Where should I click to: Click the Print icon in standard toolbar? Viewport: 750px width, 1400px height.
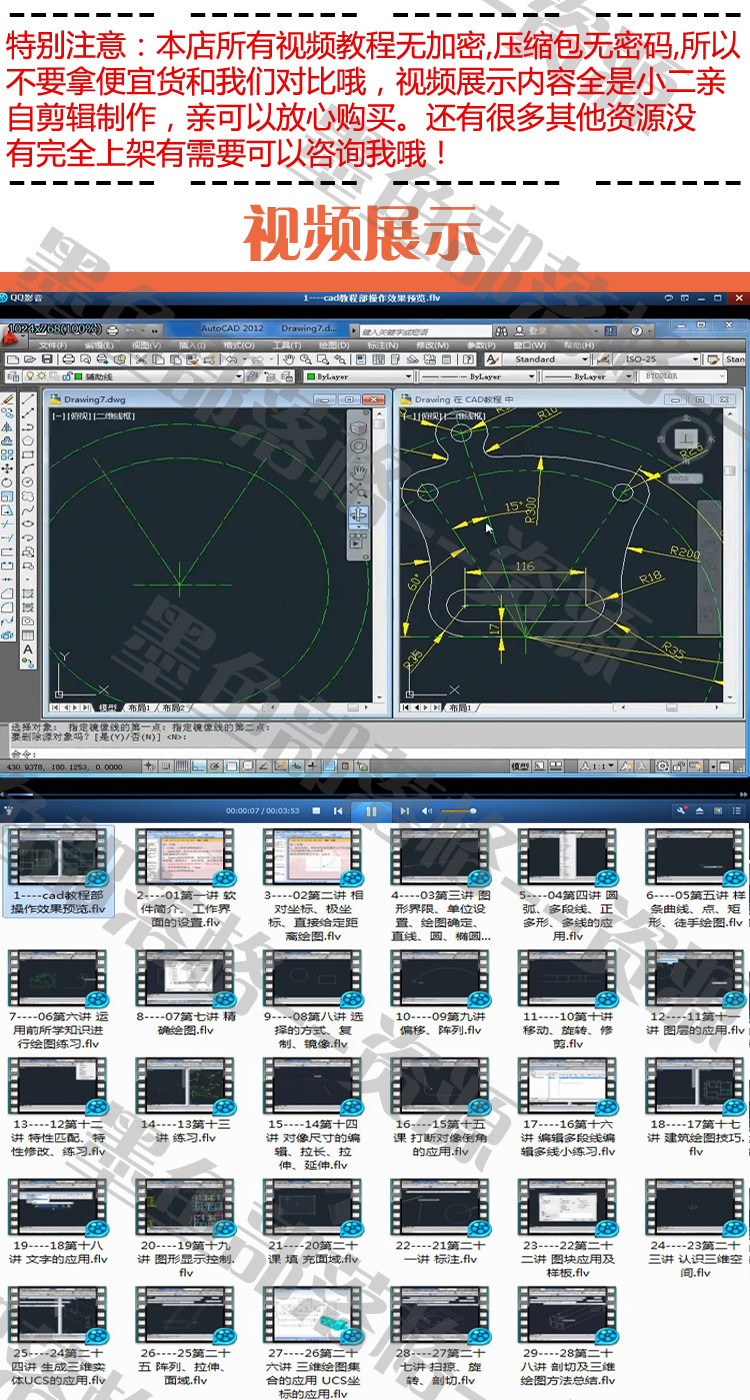coord(68,358)
